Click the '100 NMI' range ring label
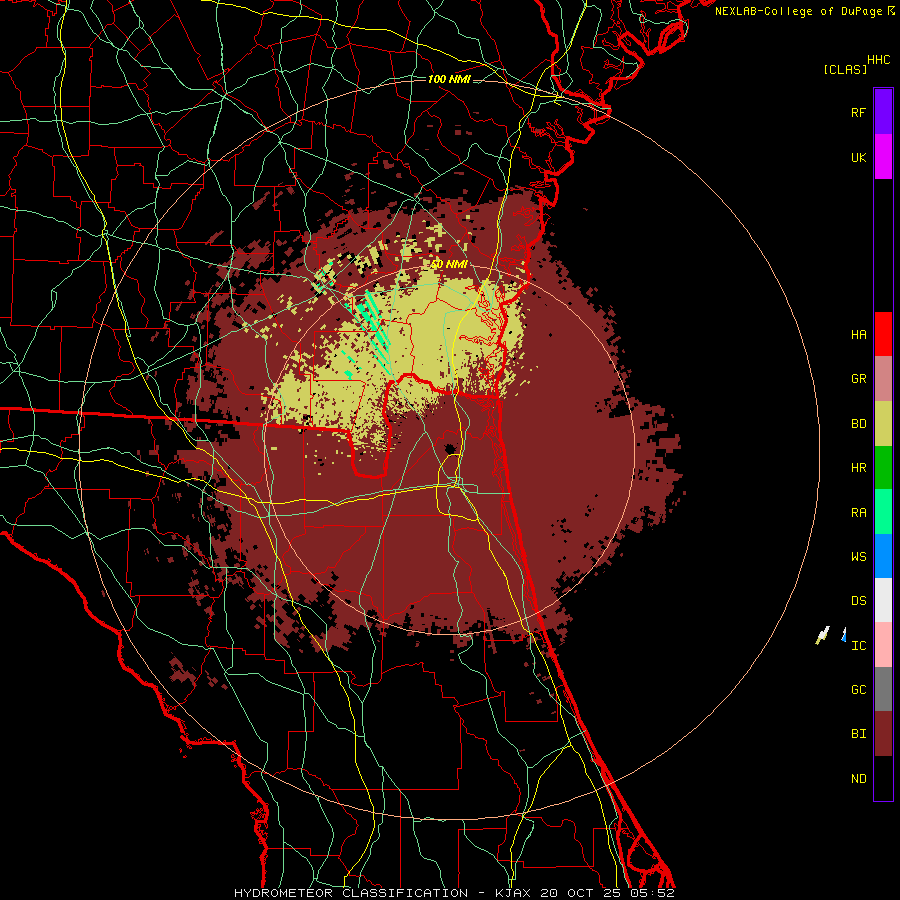The height and width of the screenshot is (900, 900). click(449, 79)
